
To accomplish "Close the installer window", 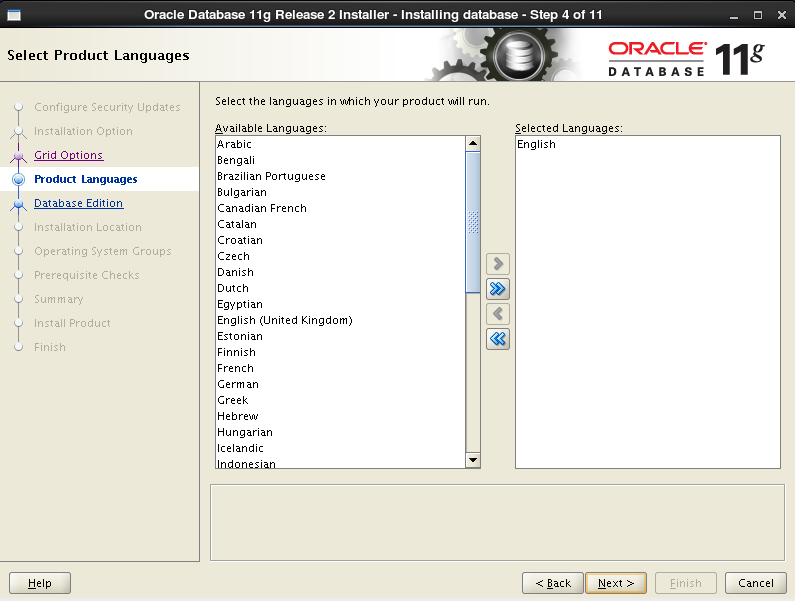I will coord(781,15).
